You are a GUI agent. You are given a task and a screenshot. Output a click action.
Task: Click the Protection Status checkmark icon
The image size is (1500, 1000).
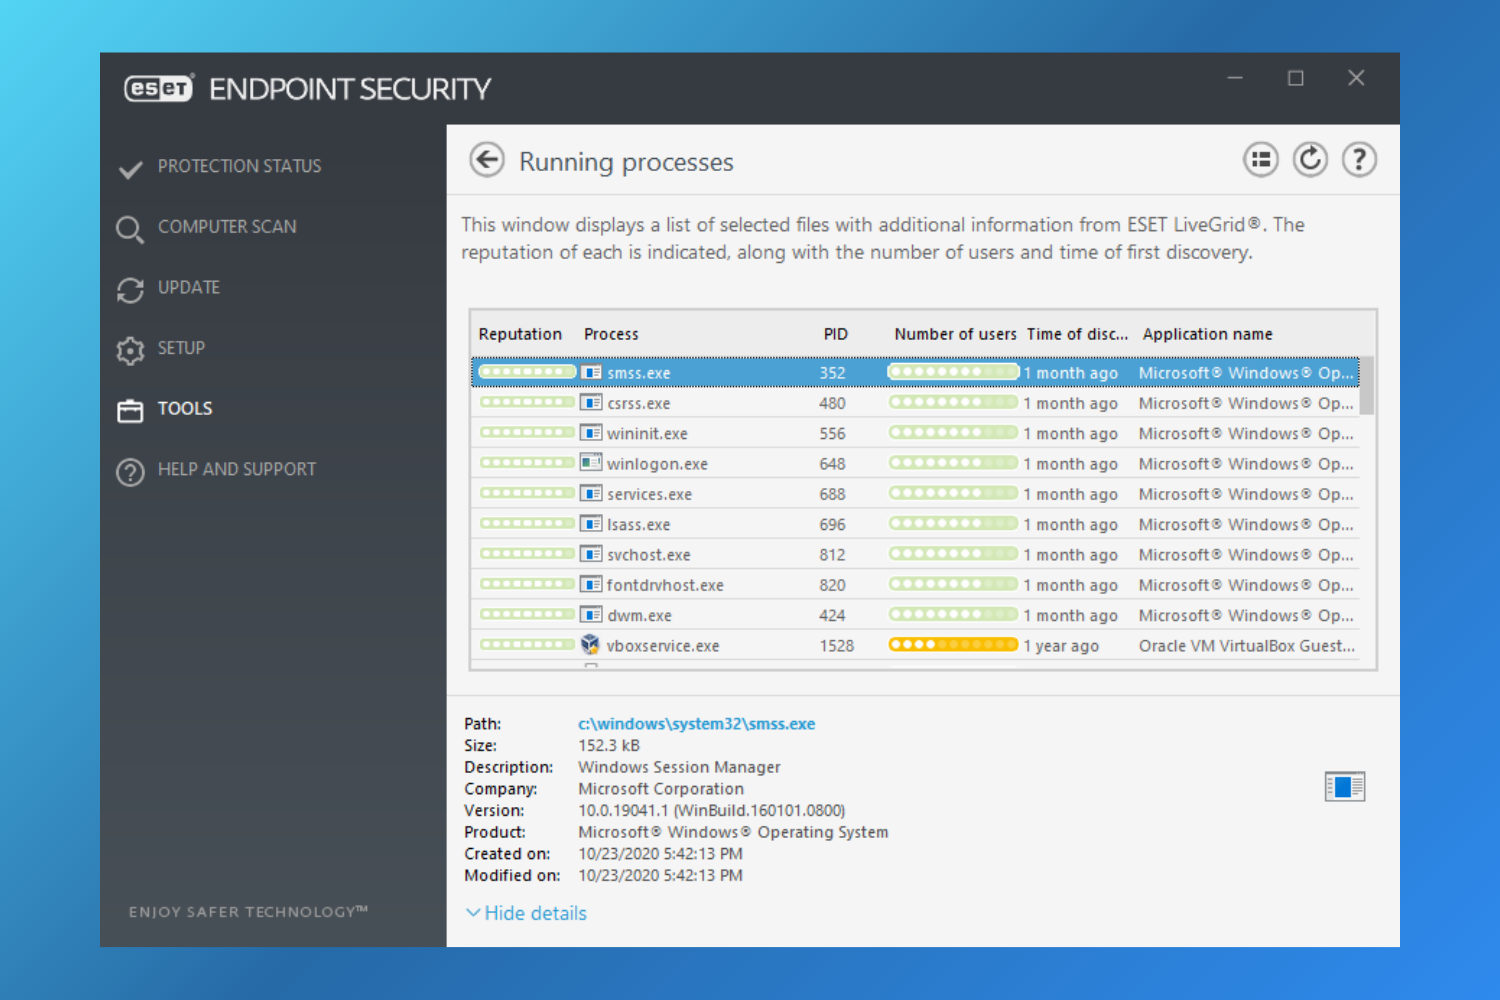tap(130, 169)
